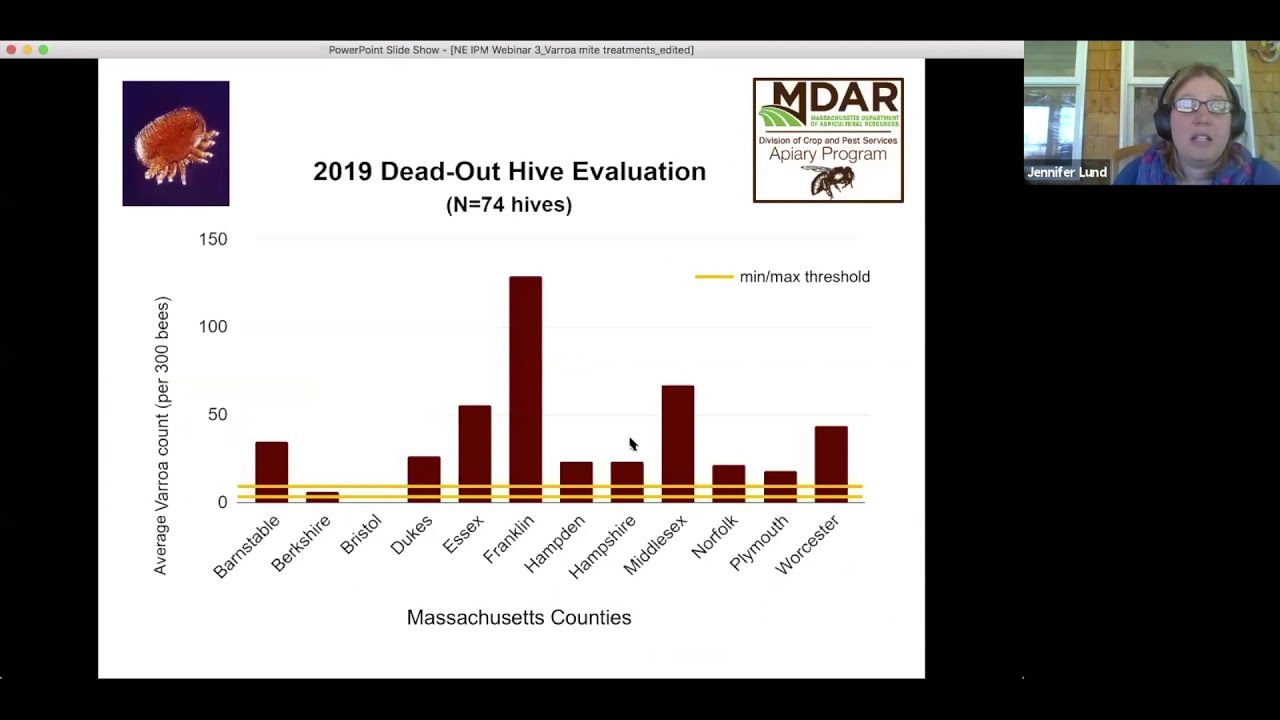The width and height of the screenshot is (1280, 720).
Task: Click the "150" y-axis value
Action: pyautogui.click(x=213, y=239)
